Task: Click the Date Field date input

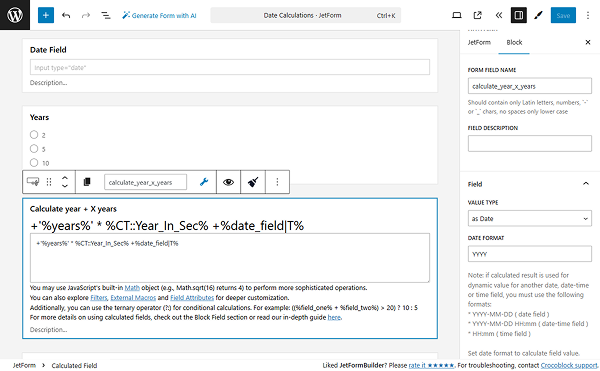Action: 230,67
